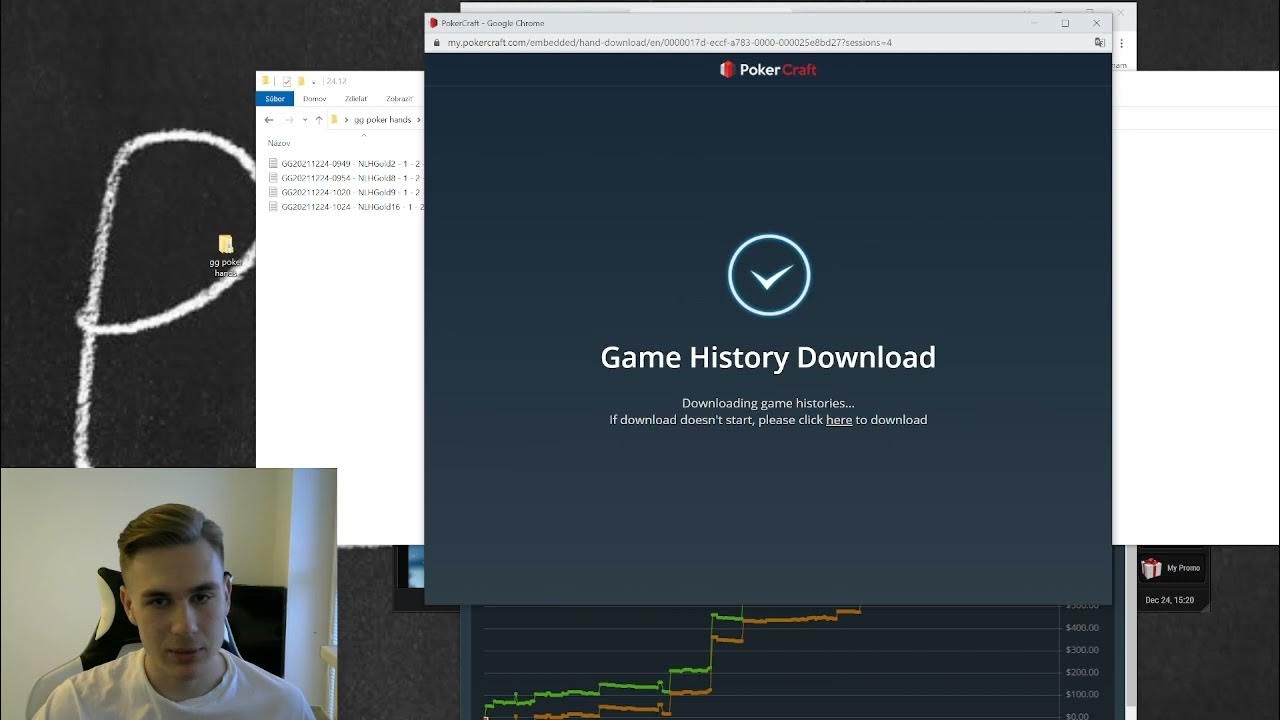
Task: Open the recent locations dropdown in File Explorer
Action: pyautogui.click(x=305, y=120)
